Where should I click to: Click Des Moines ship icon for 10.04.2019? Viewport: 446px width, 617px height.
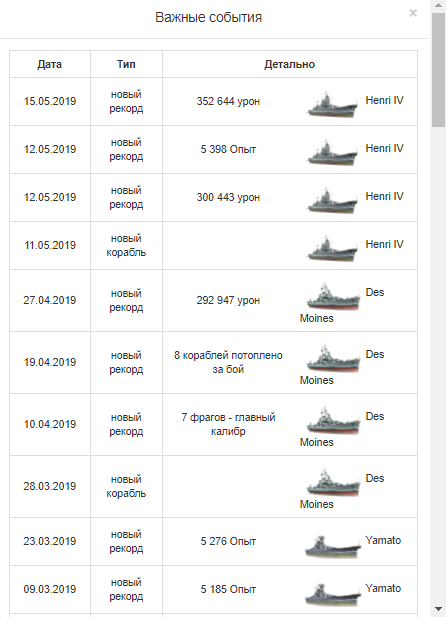coord(333,420)
